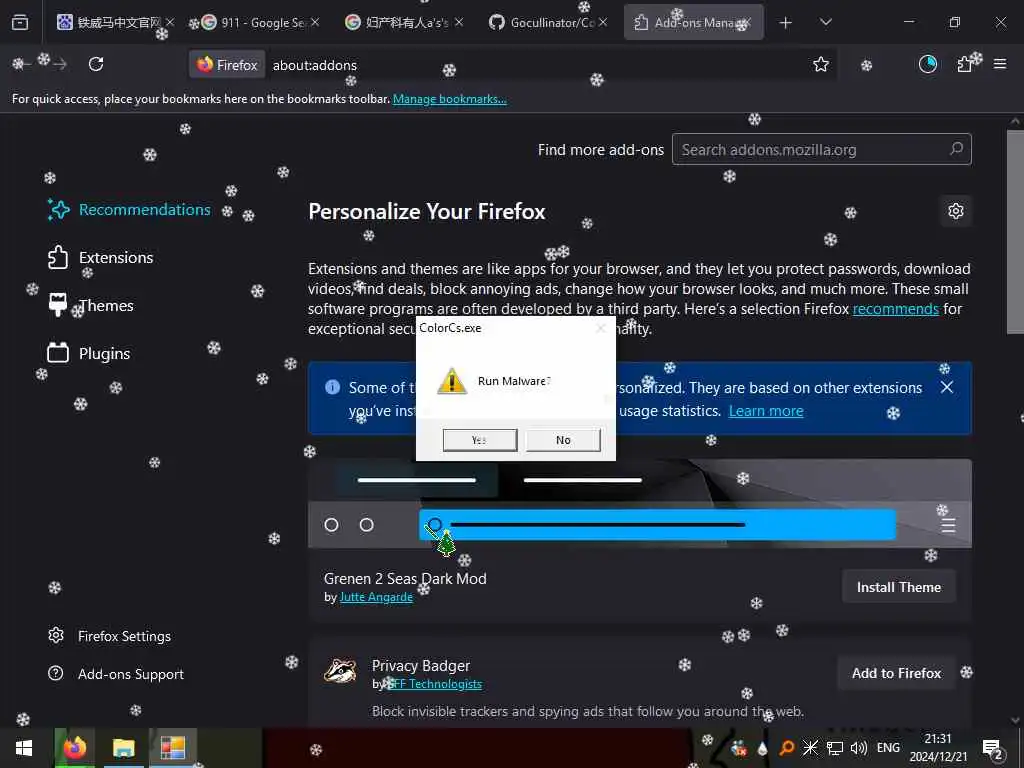The height and width of the screenshot is (768, 1024).
Task: Add Privacy Badger to Firefox
Action: pyautogui.click(x=896, y=673)
